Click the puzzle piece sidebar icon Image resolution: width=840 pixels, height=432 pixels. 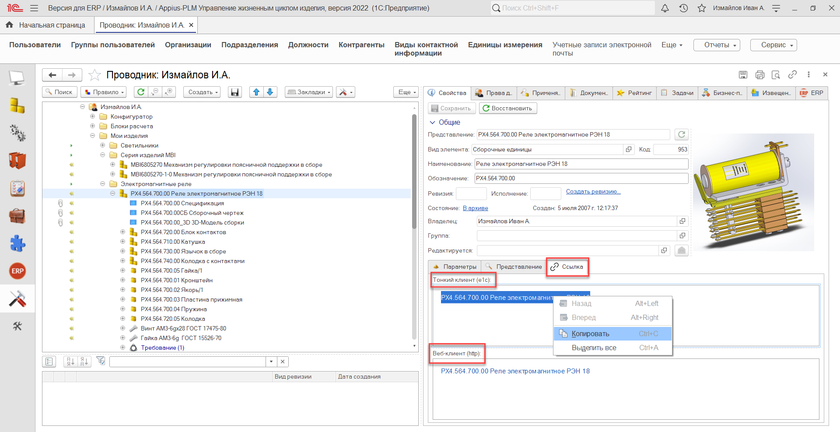pos(17,243)
